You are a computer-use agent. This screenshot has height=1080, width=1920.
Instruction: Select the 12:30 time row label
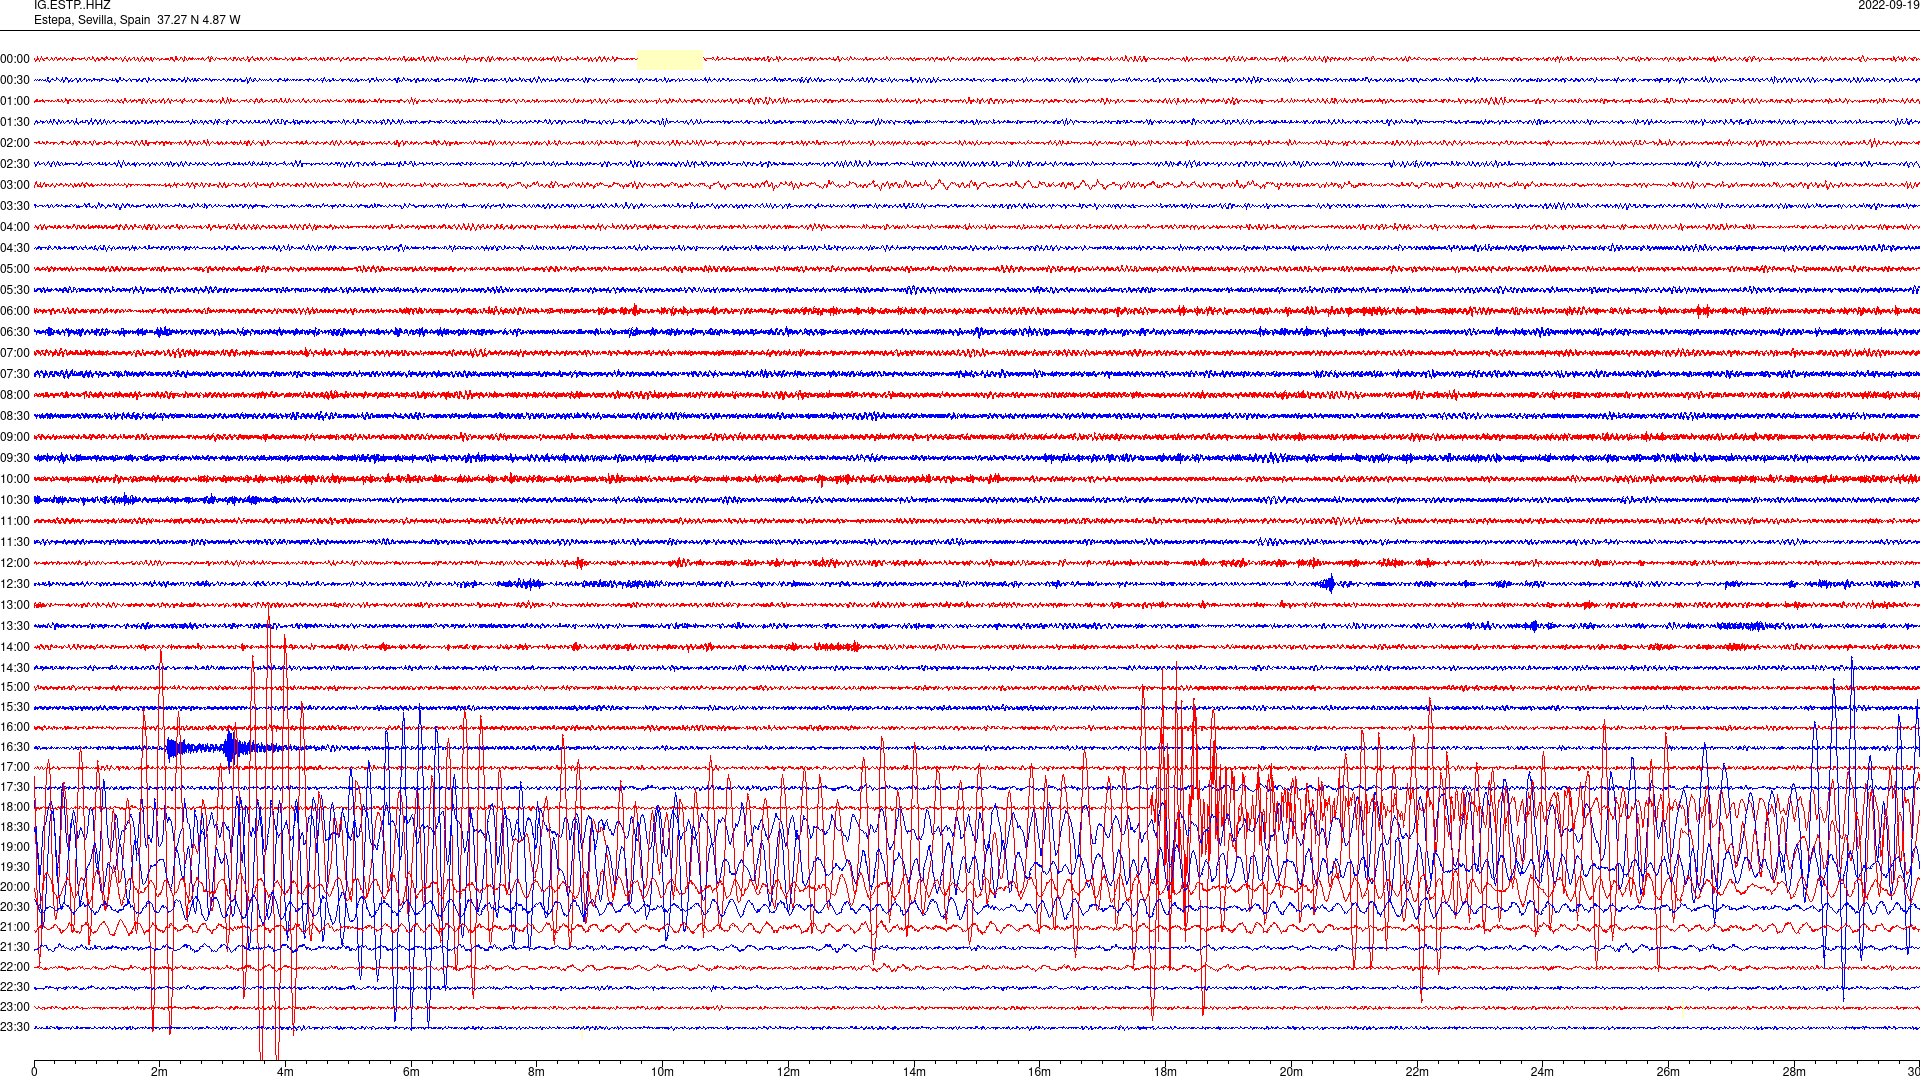pyautogui.click(x=15, y=584)
